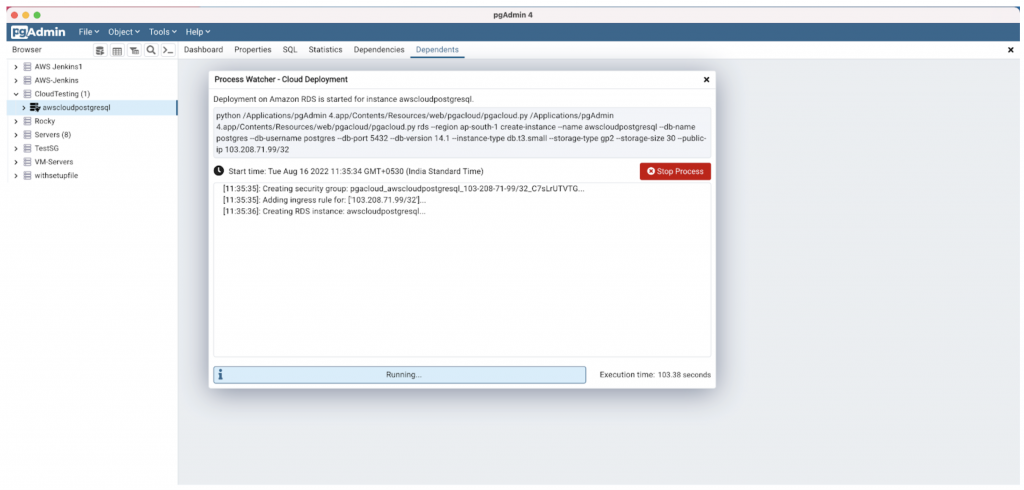Open the Object menu

pyautogui.click(x=124, y=32)
